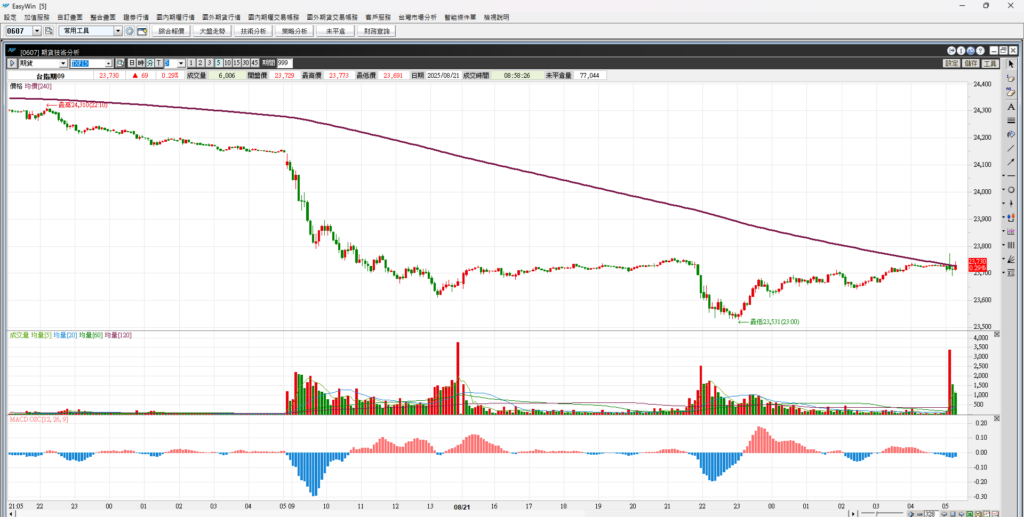Toggle the 日 daily period button
The width and height of the screenshot is (1024, 517).
coord(132,63)
